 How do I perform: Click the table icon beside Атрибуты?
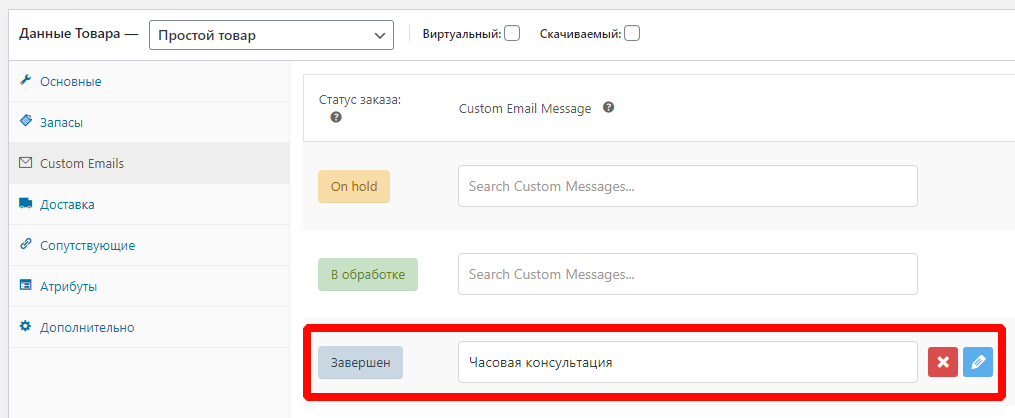coord(26,286)
